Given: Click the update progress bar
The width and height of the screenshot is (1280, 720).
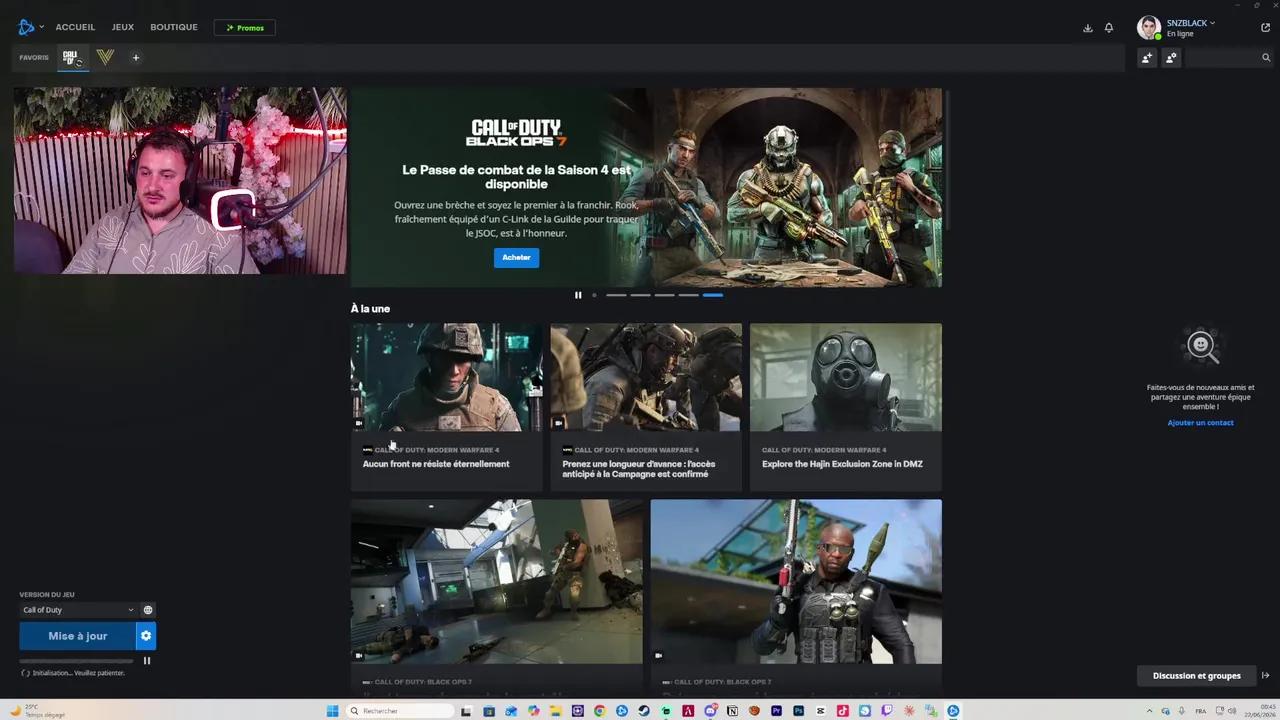Looking at the screenshot, I should 76,661.
